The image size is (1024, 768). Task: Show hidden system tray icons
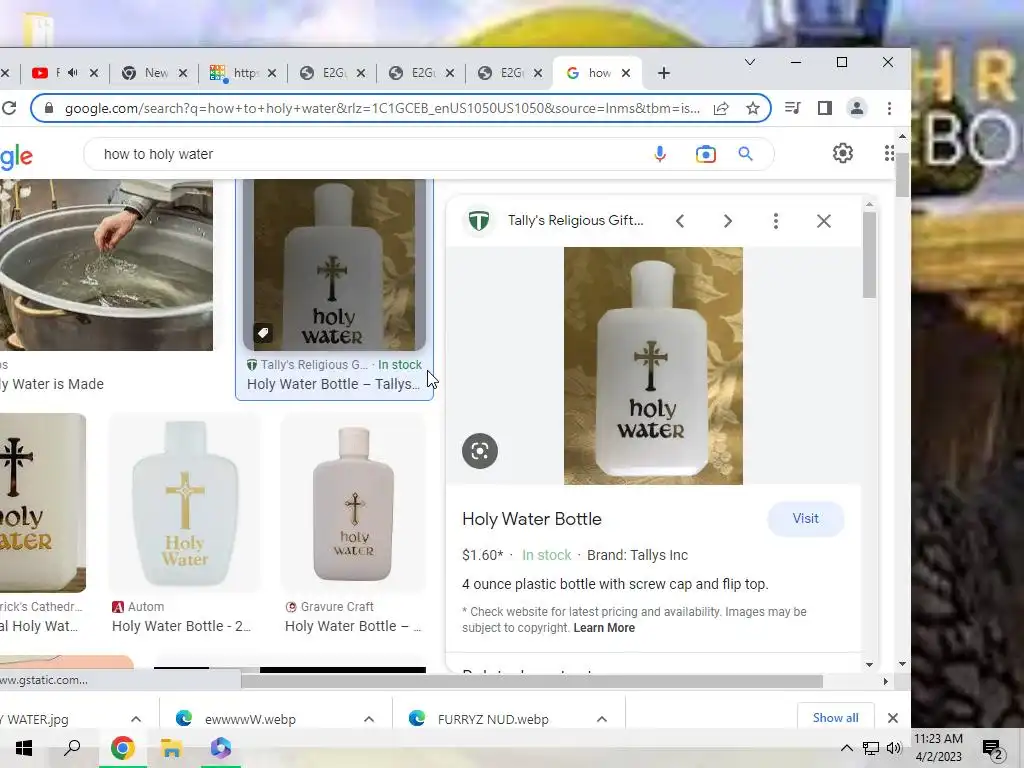(846, 748)
